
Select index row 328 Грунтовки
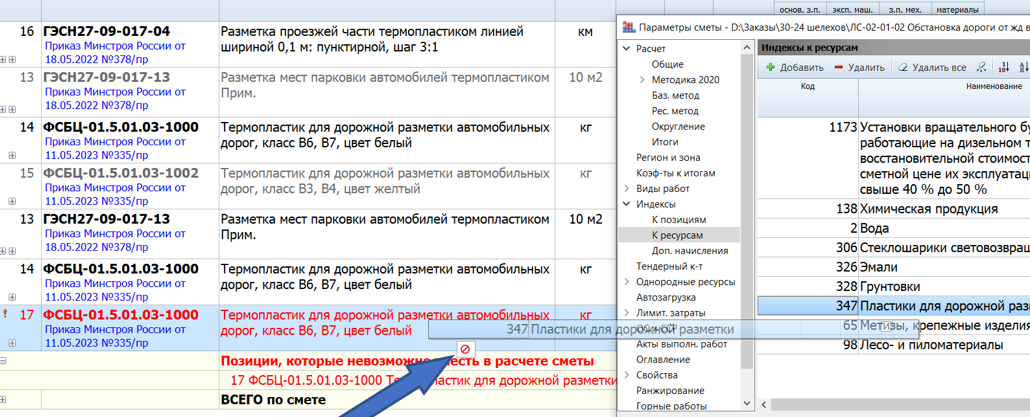(x=894, y=286)
